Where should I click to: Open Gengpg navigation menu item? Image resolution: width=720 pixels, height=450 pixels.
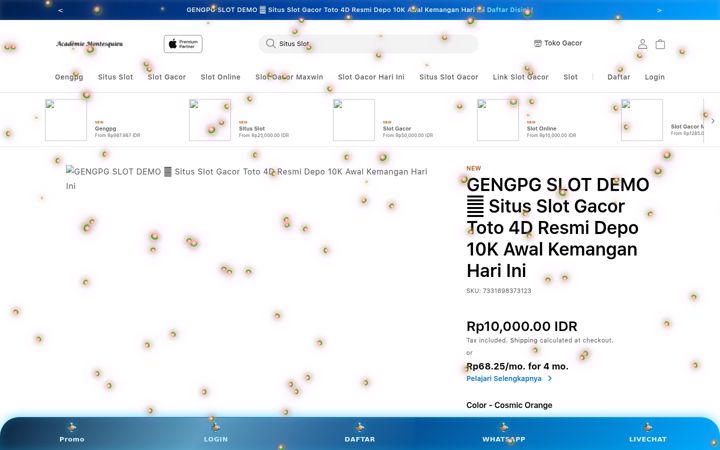click(x=69, y=77)
